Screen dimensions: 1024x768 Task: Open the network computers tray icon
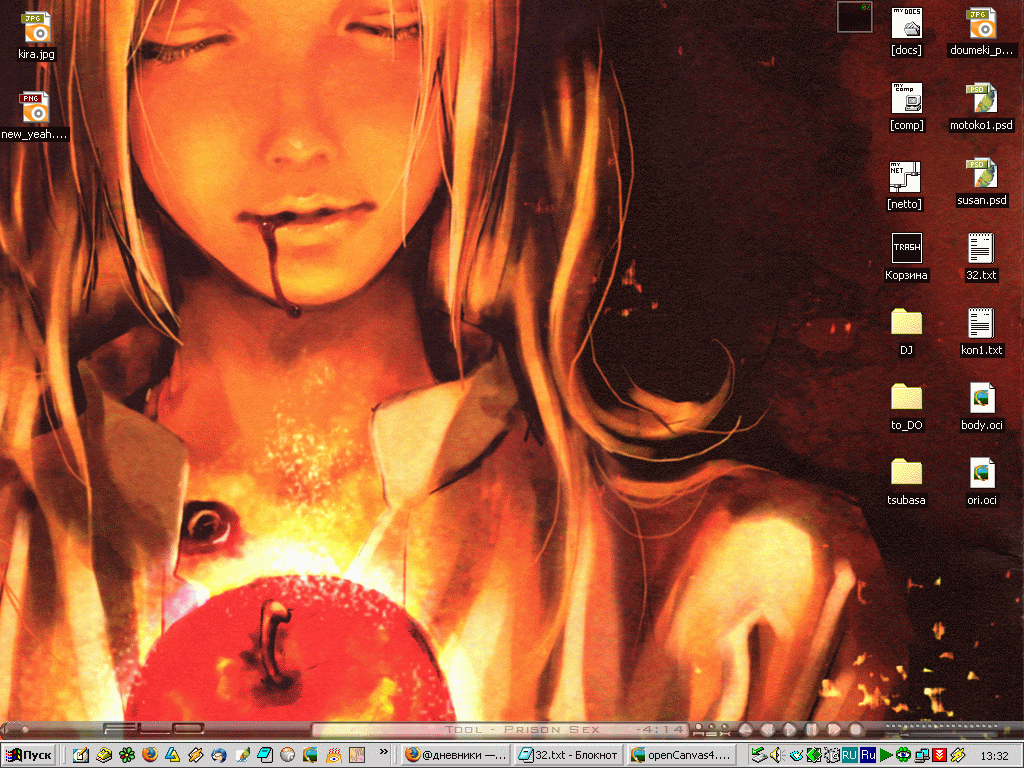(921, 756)
